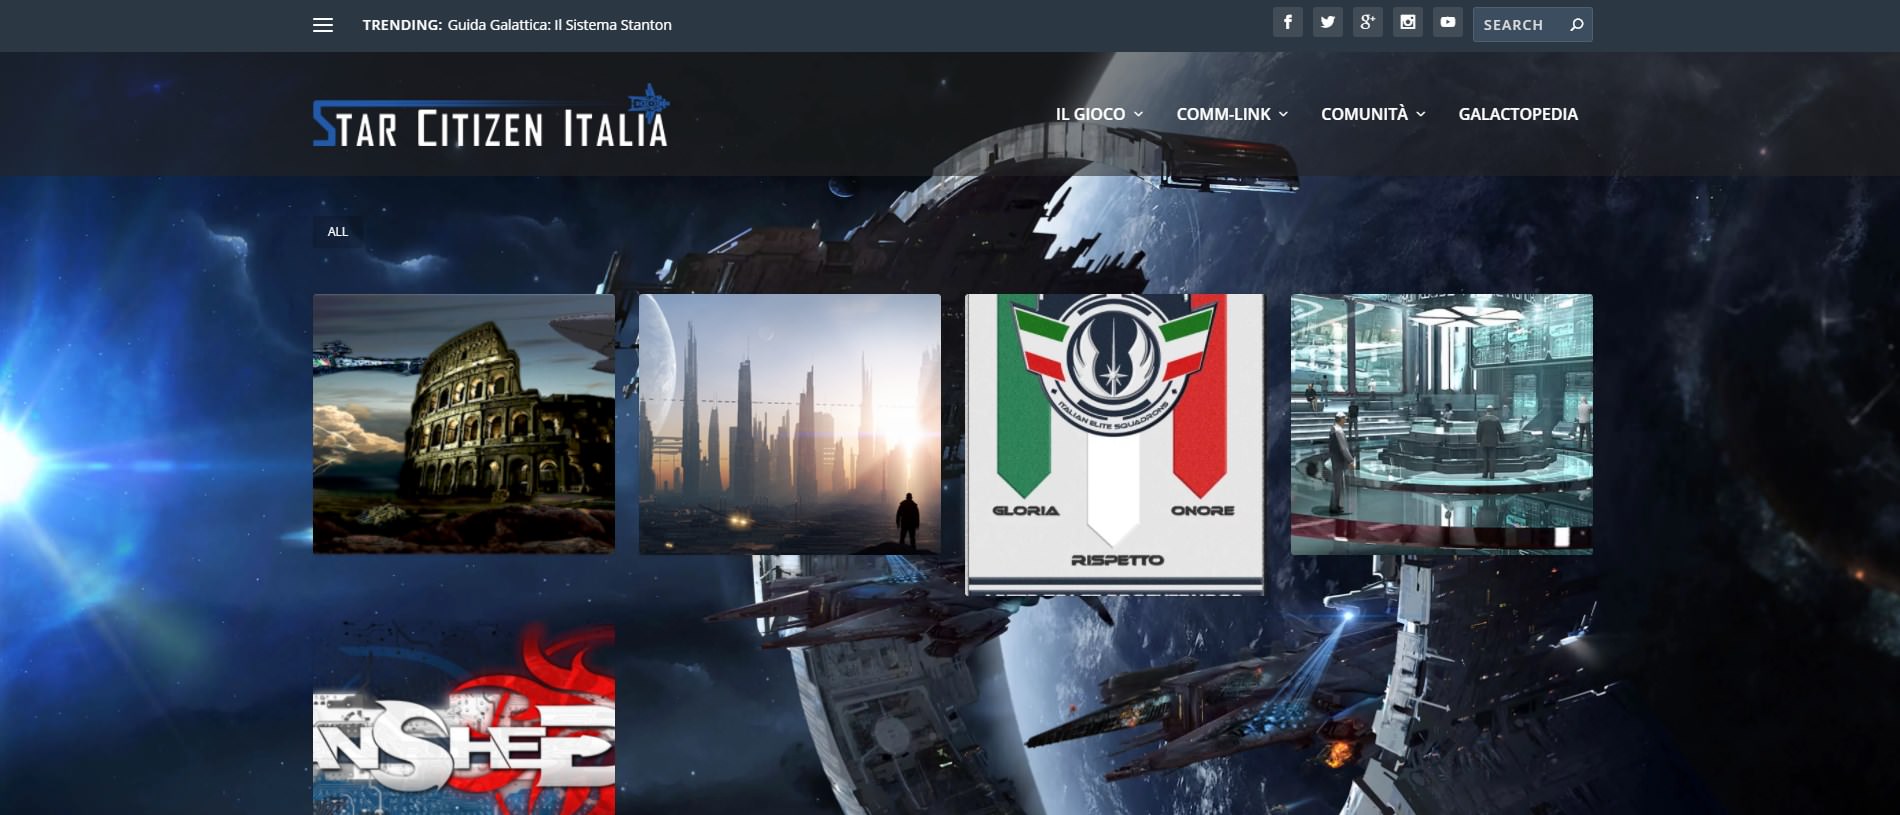Expand the Comunità dropdown menu

click(x=1372, y=114)
